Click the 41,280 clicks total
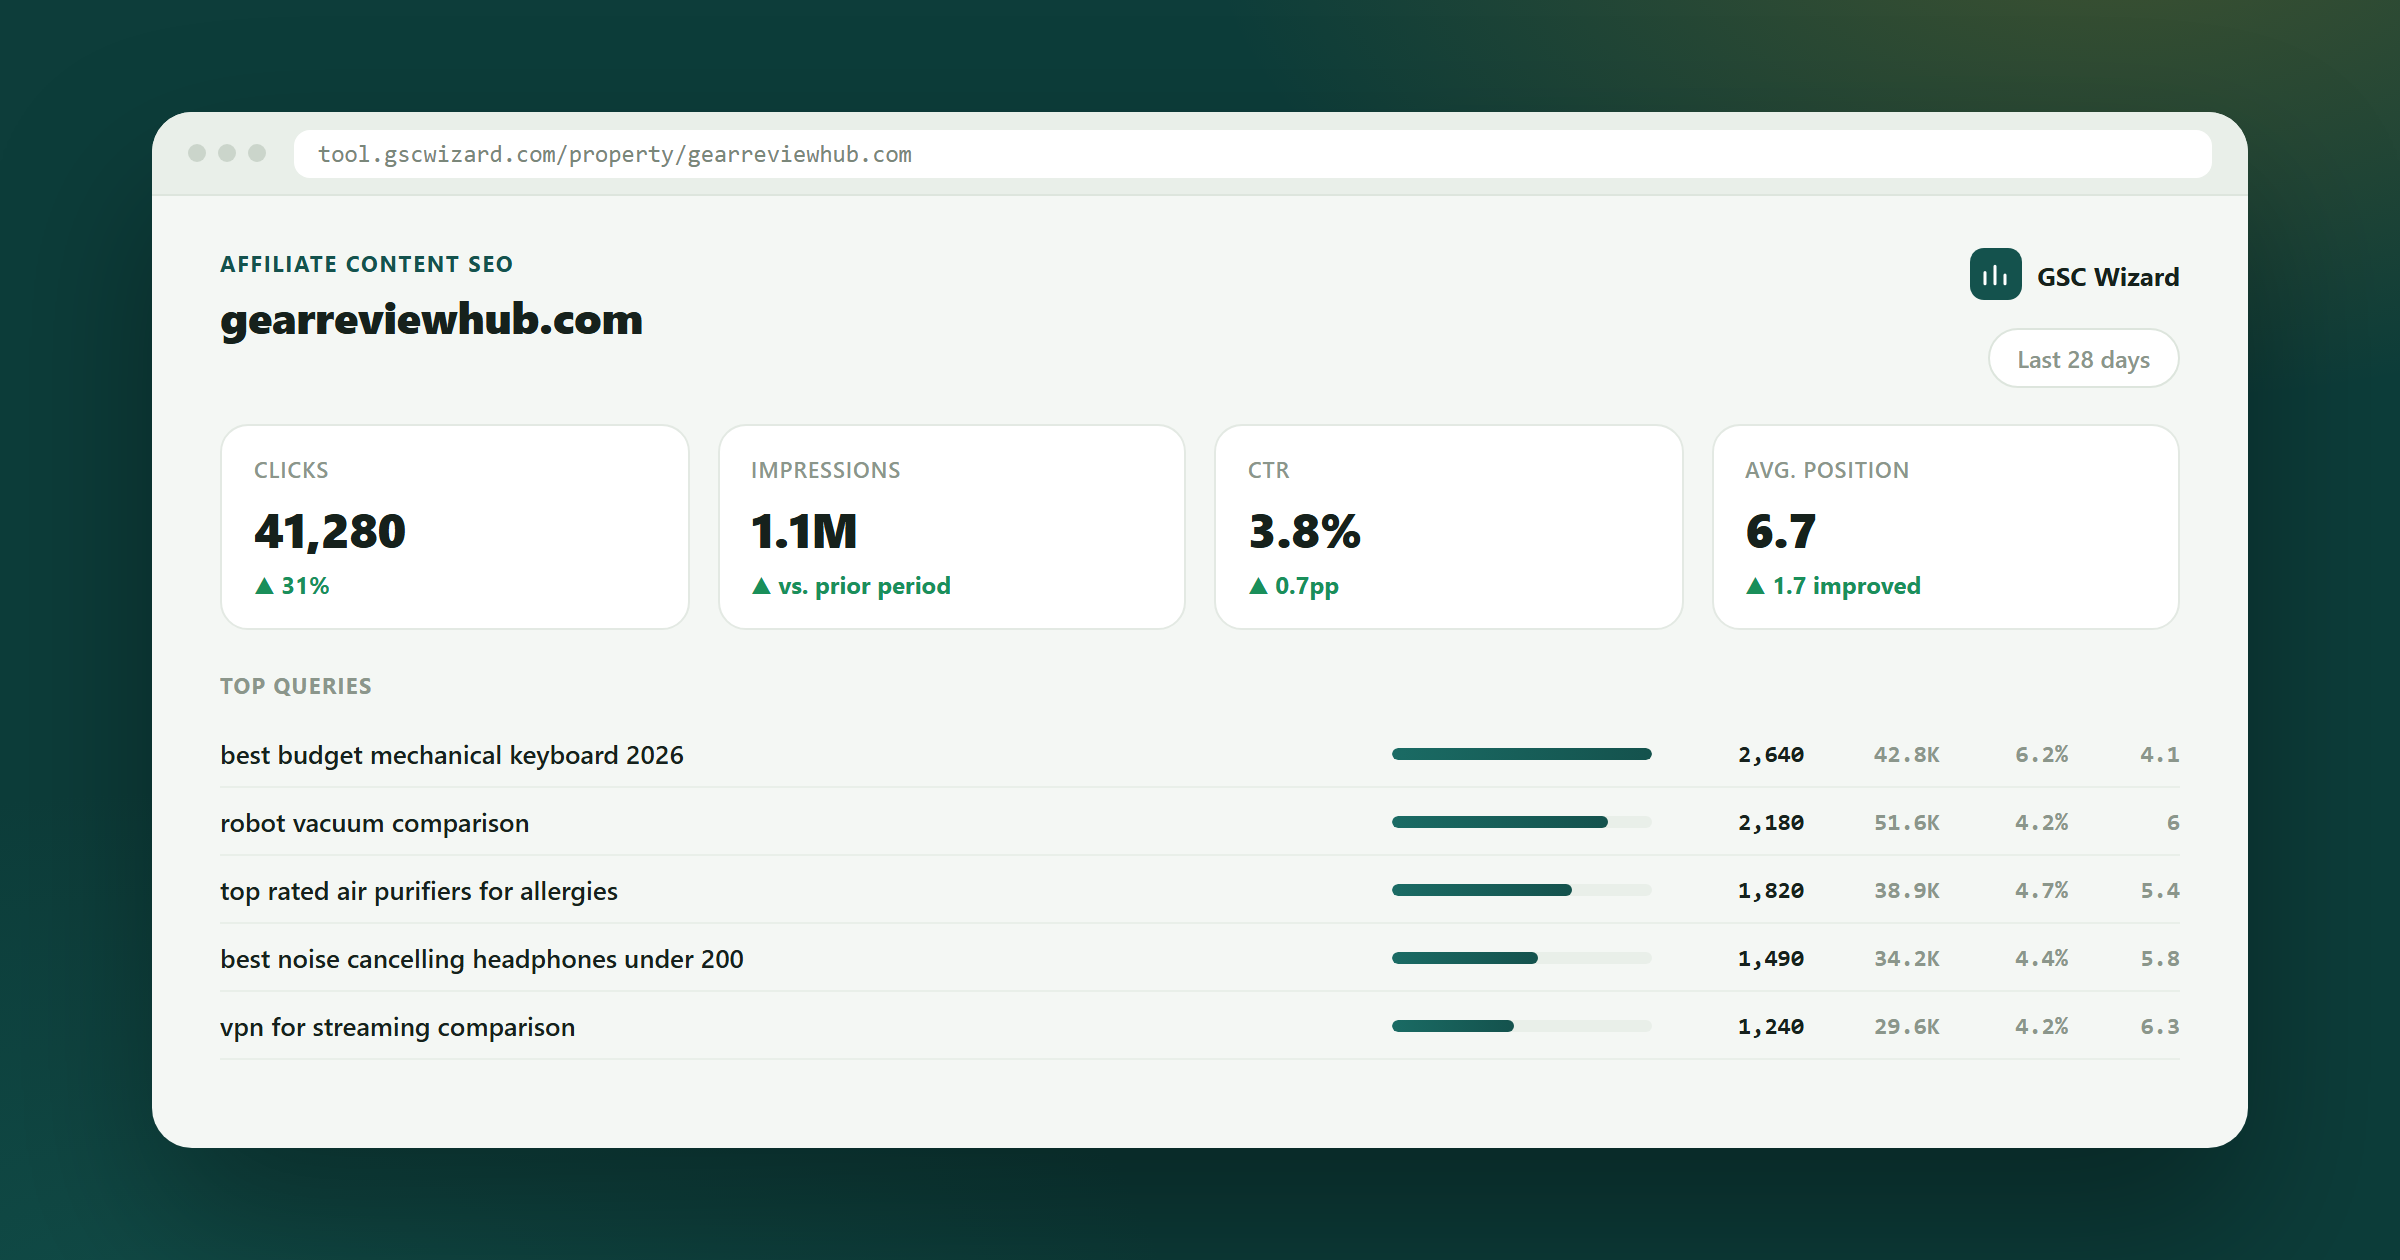 click(x=330, y=532)
